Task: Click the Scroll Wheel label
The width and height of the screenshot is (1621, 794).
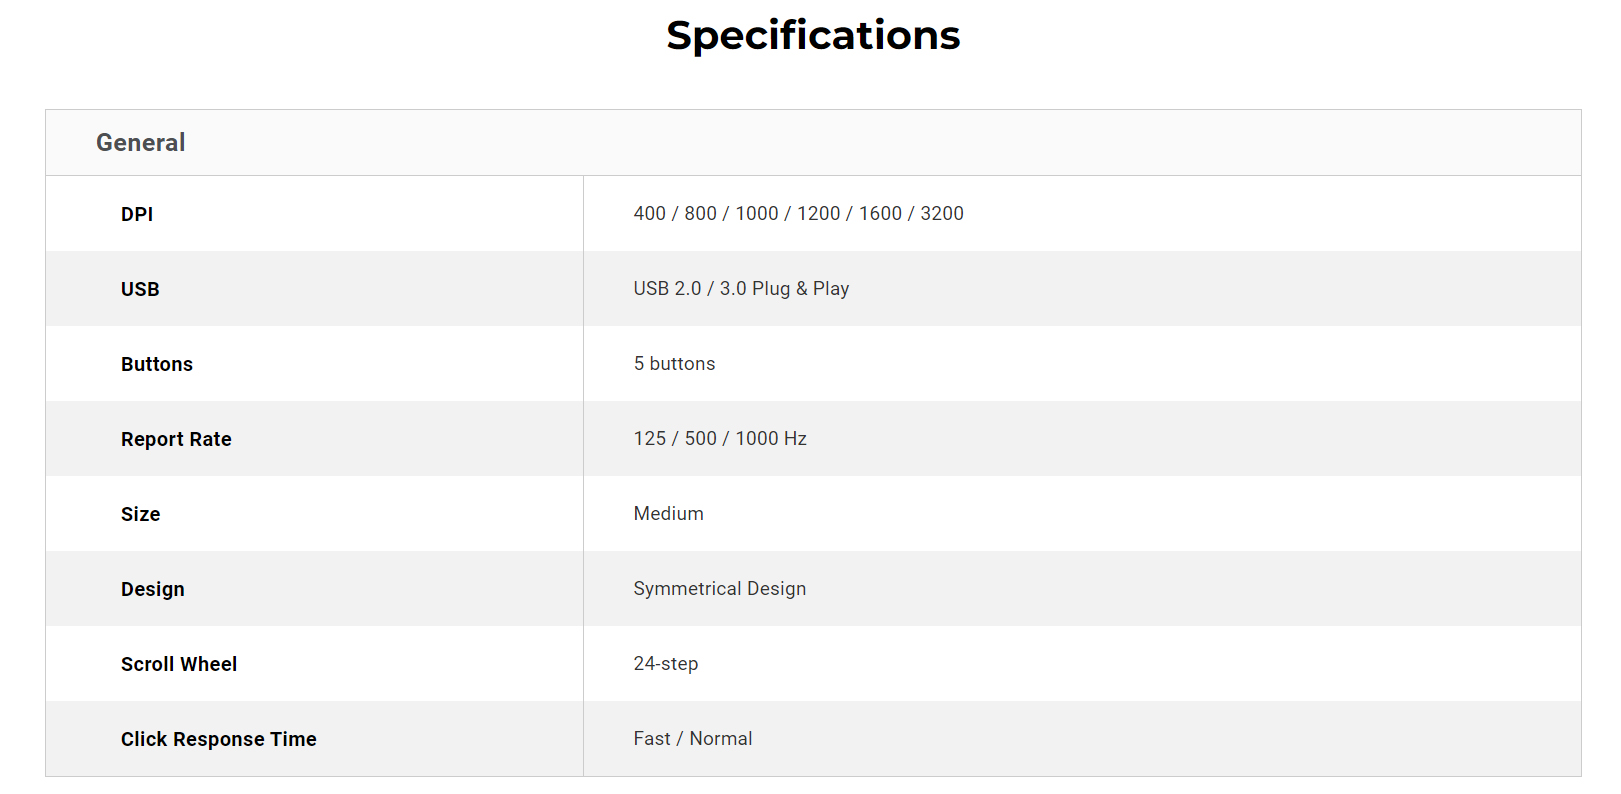Action: pyautogui.click(x=179, y=664)
